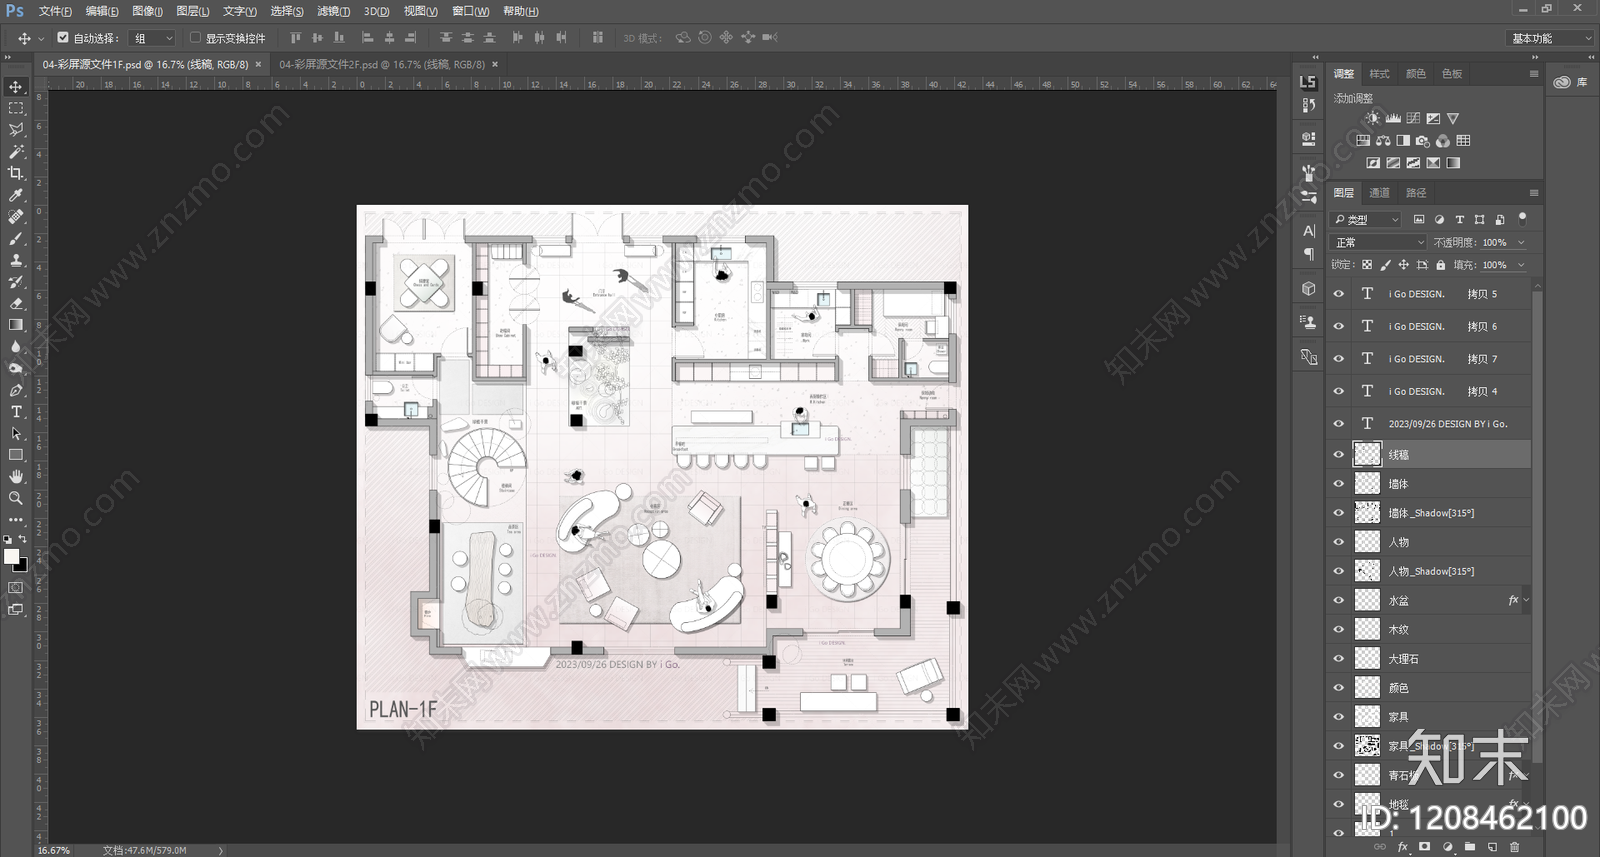
Task: Open the blend mode 正常 dropdown
Action: pyautogui.click(x=1378, y=242)
